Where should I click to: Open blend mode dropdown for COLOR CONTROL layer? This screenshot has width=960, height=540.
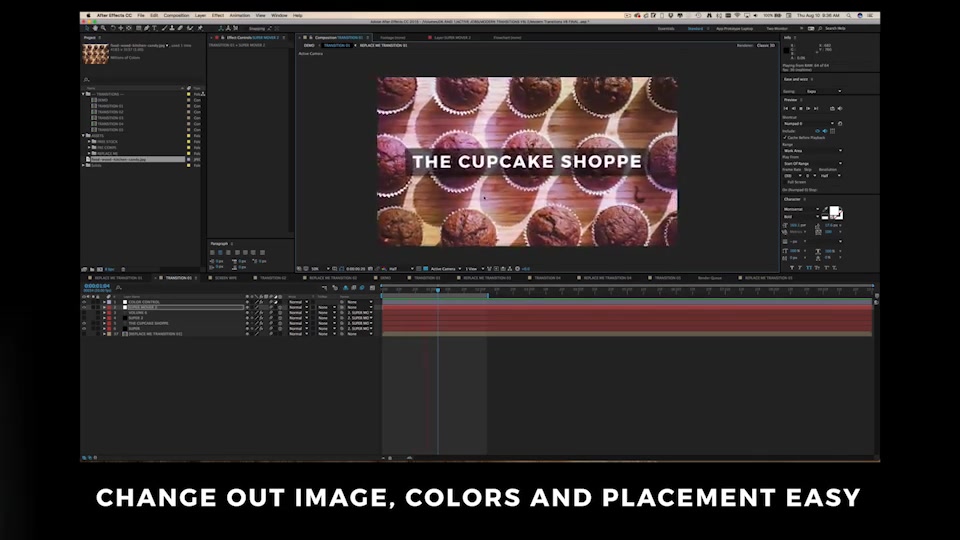click(x=298, y=302)
